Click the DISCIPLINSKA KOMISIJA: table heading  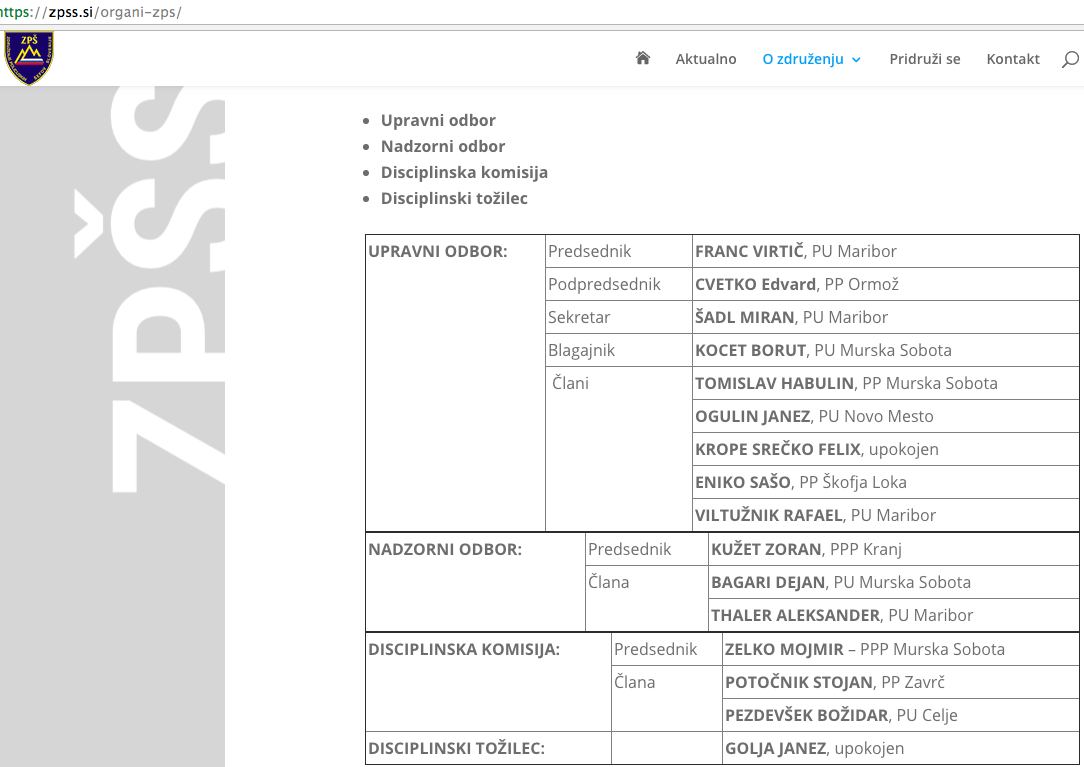click(x=464, y=649)
